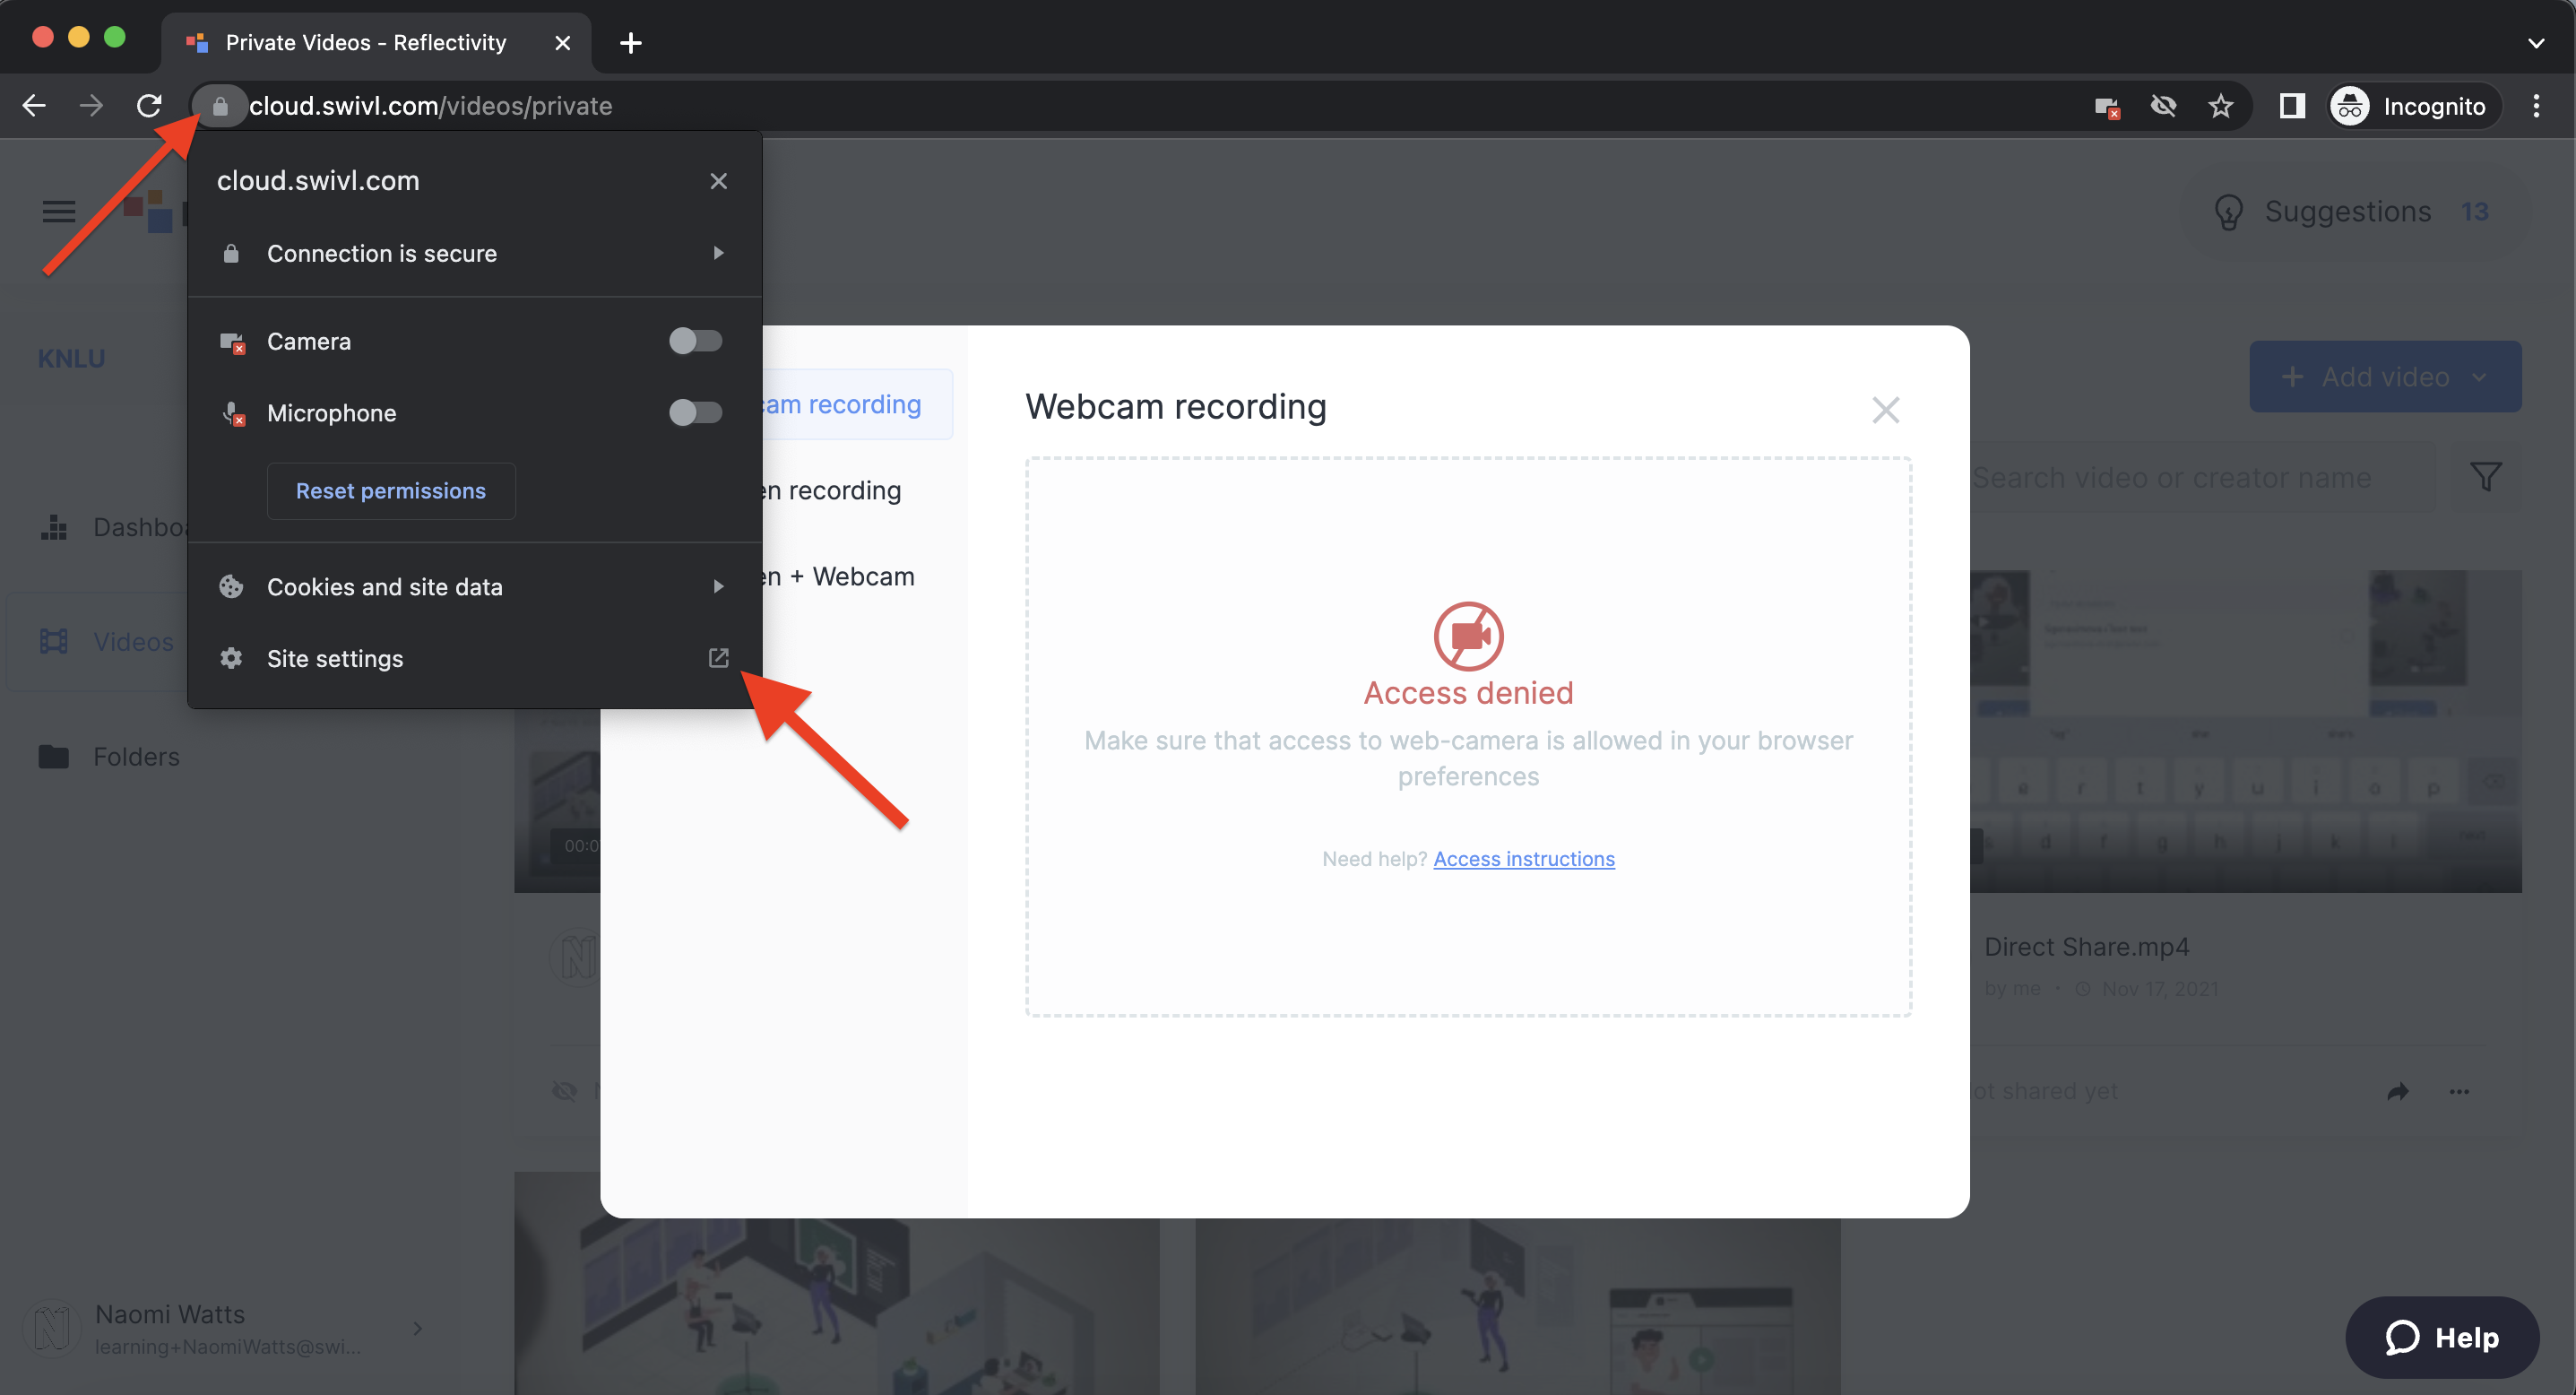Click the search video or creator name field
This screenshot has width=2576, height=1395.
tap(2200, 478)
